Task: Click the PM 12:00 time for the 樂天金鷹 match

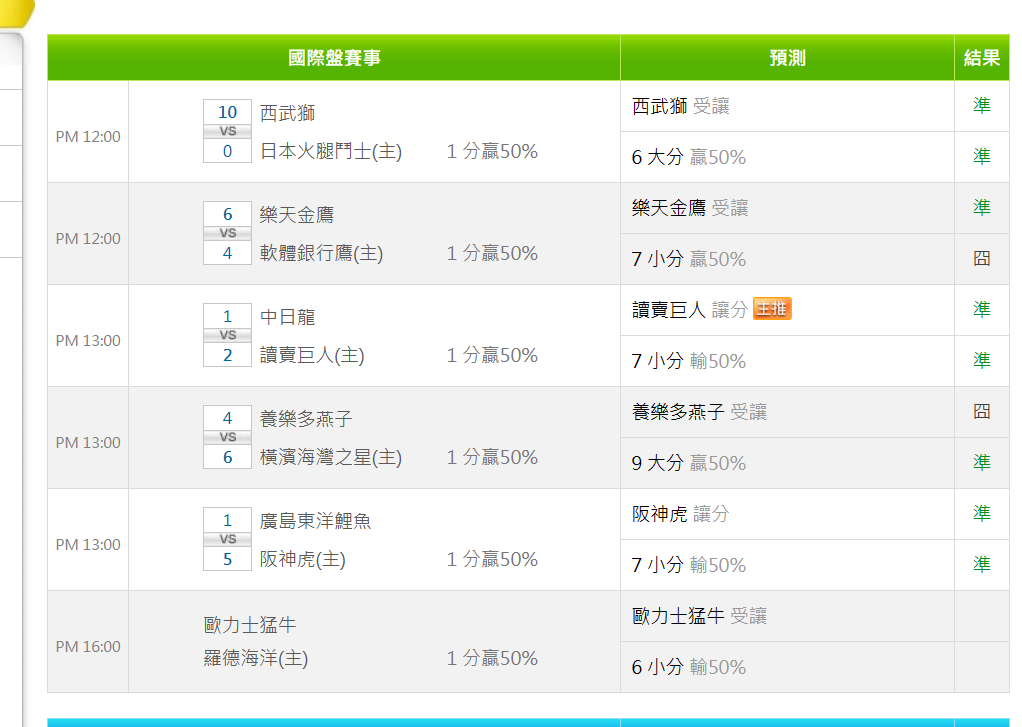Action: click(x=88, y=239)
